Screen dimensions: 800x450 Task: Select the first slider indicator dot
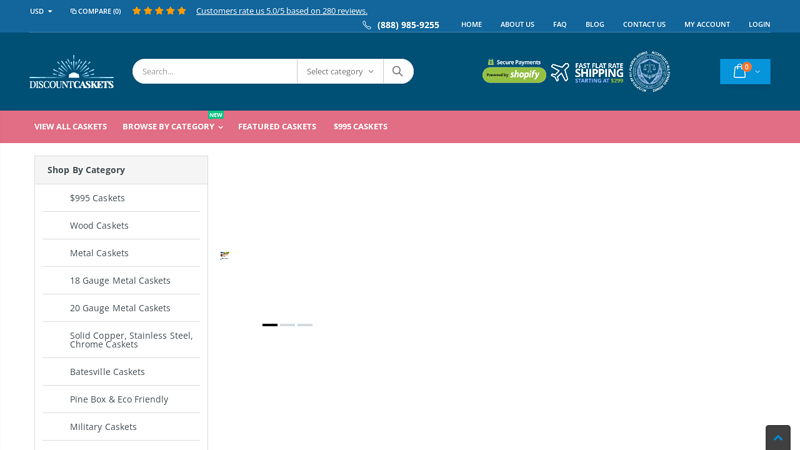[270, 325]
